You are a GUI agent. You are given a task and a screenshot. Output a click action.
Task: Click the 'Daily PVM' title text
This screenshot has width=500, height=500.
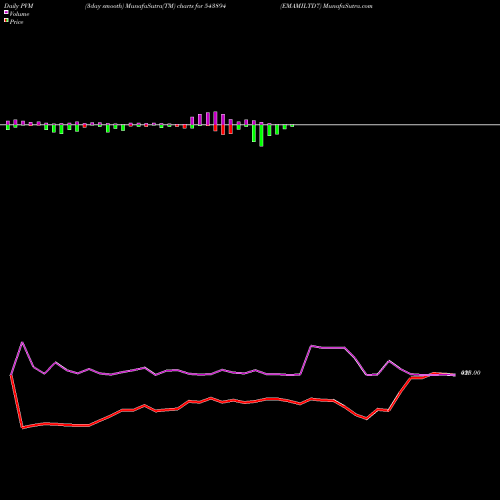coord(19,6)
